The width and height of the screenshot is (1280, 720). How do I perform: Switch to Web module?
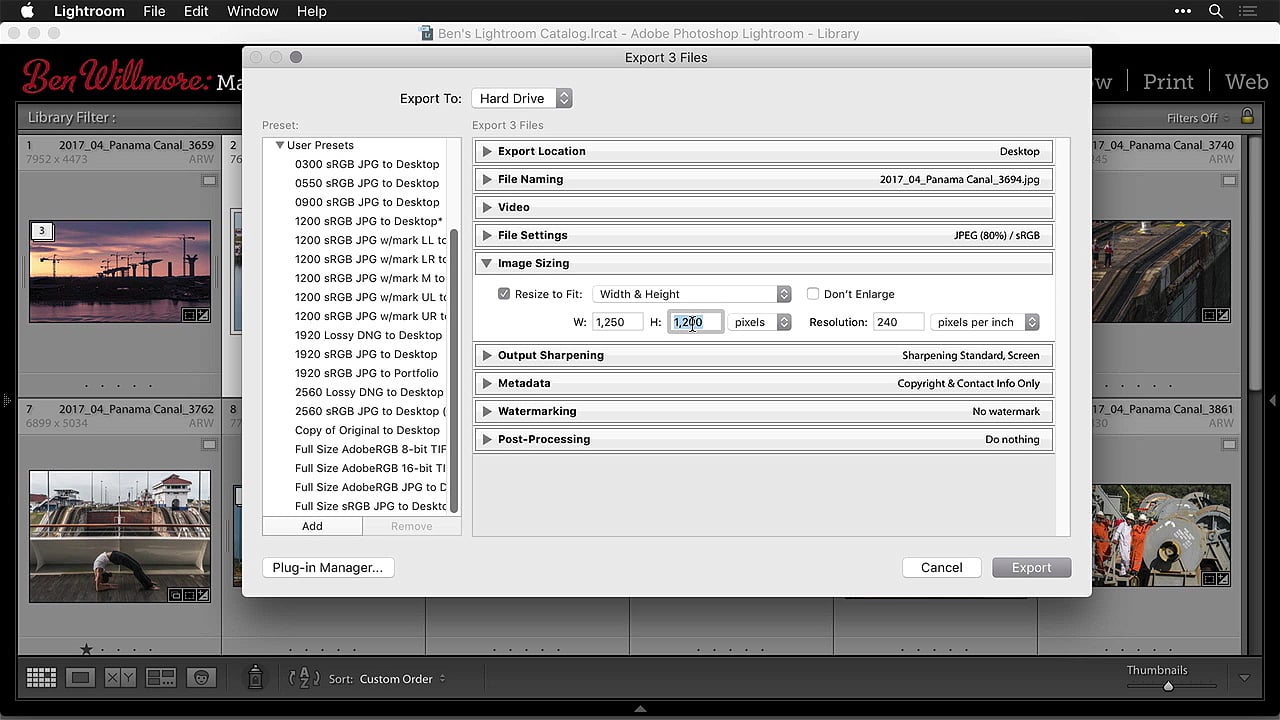[1246, 82]
